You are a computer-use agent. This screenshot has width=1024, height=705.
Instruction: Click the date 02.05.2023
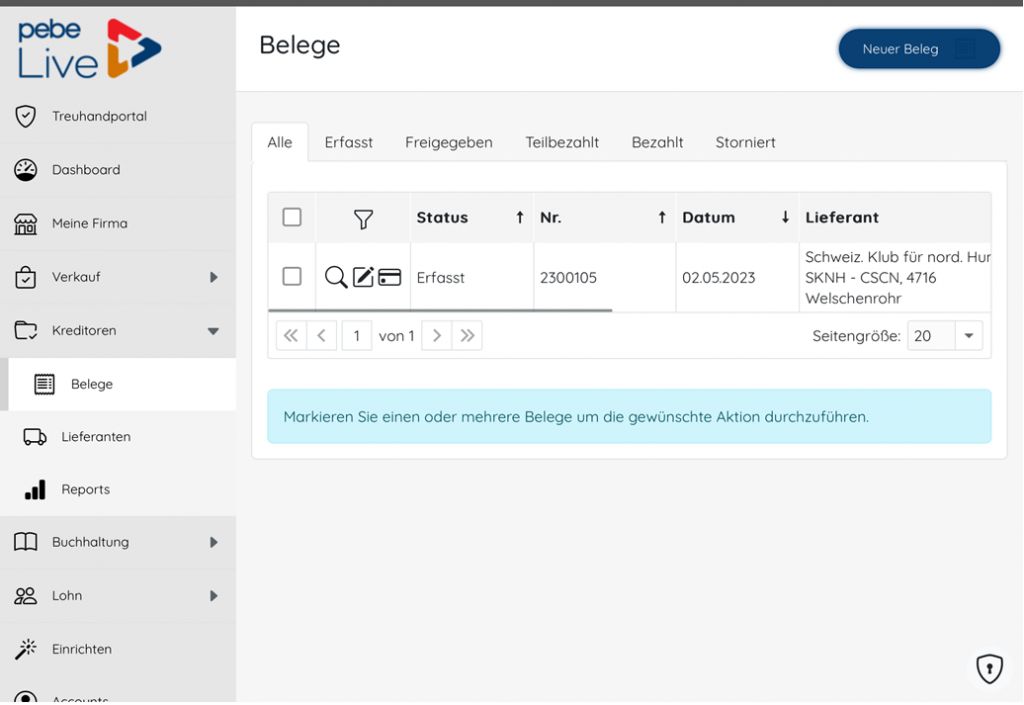click(x=718, y=277)
